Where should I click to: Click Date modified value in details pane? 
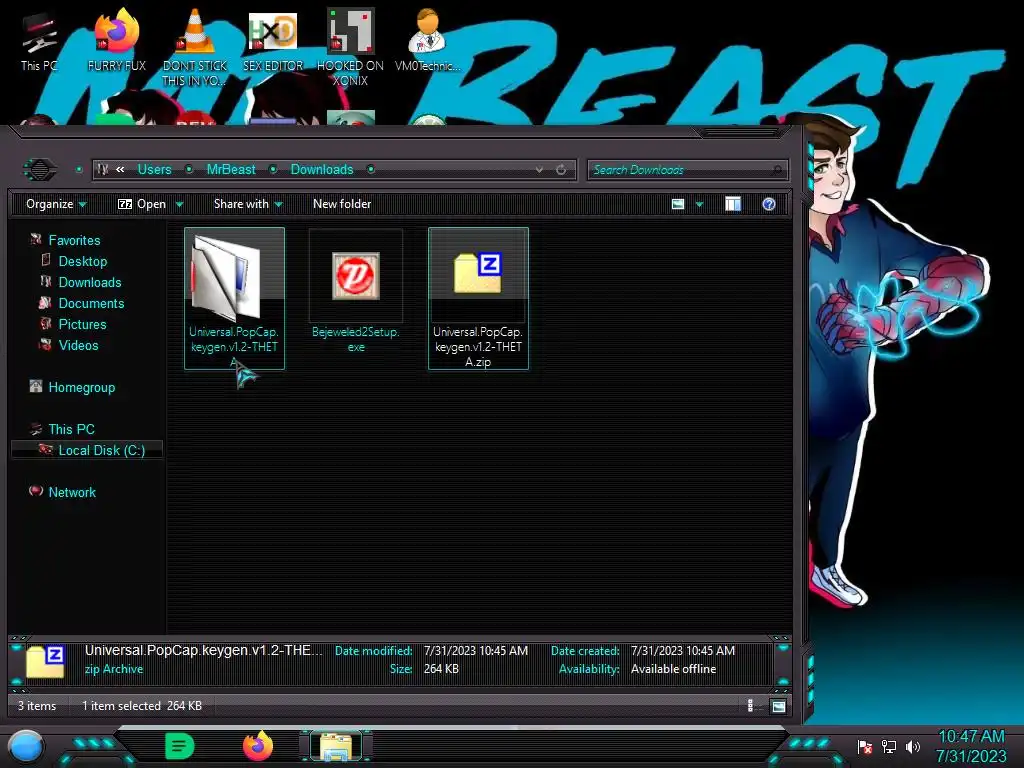coord(475,651)
